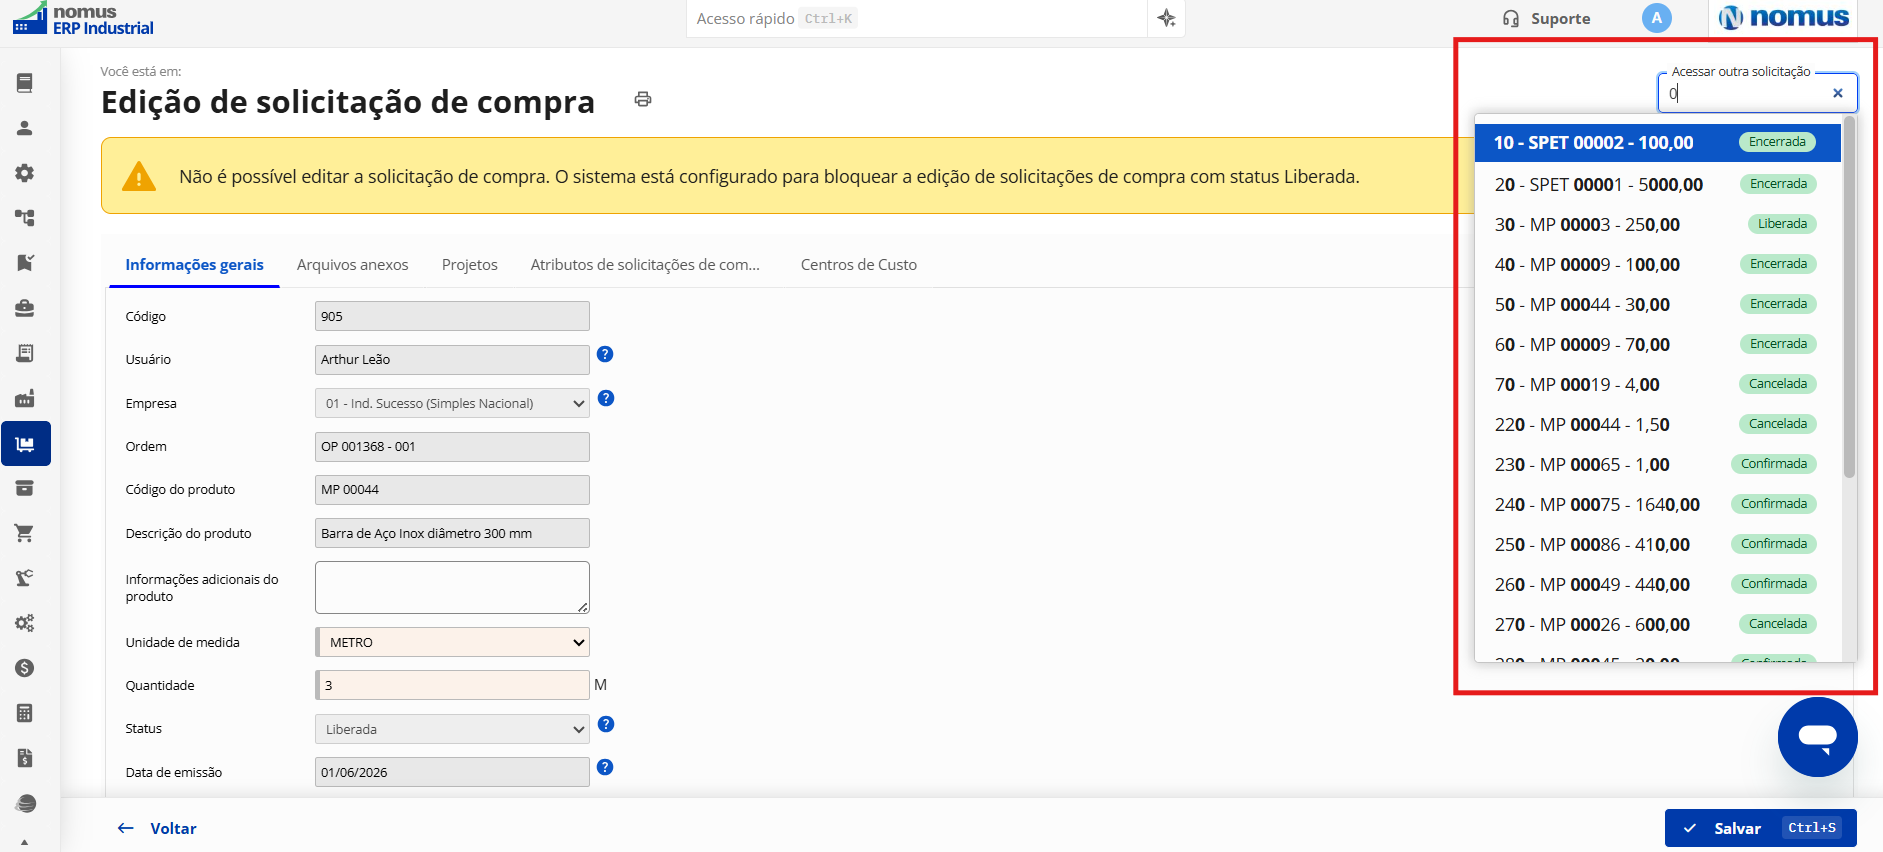The height and width of the screenshot is (852, 1883).
Task: Open the archive box icon in sidebar
Action: click(x=25, y=488)
